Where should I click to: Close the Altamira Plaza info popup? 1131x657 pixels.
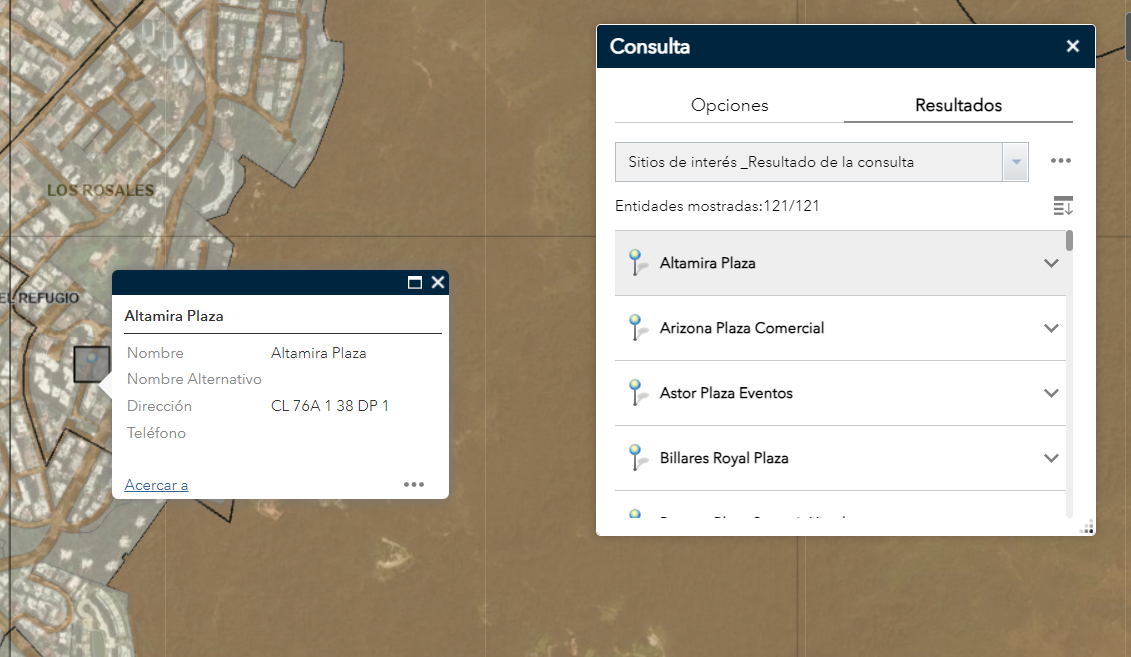tap(437, 283)
